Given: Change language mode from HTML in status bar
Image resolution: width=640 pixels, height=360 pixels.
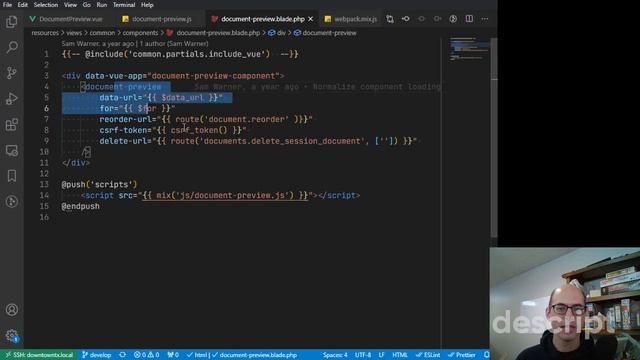Looking at the screenshot, I should pyautogui.click(x=400, y=355).
